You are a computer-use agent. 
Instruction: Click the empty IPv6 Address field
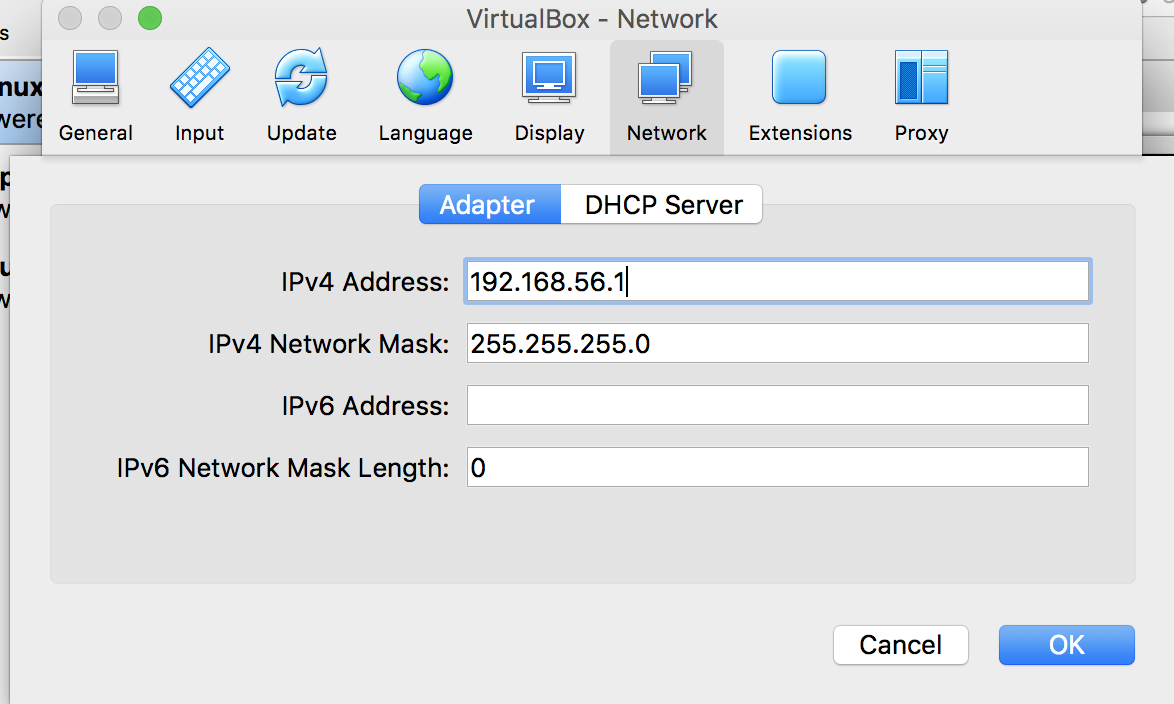[777, 405]
